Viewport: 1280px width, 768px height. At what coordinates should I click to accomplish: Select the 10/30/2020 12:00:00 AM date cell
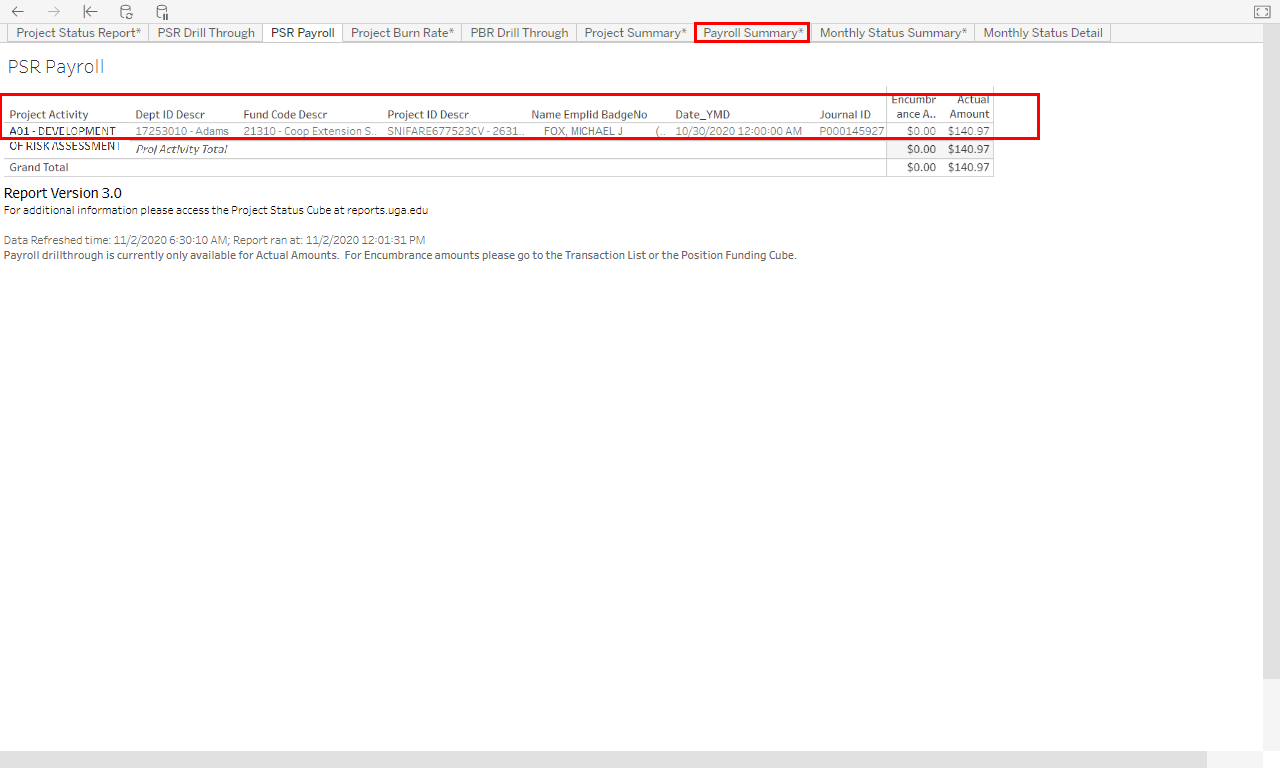pos(738,131)
